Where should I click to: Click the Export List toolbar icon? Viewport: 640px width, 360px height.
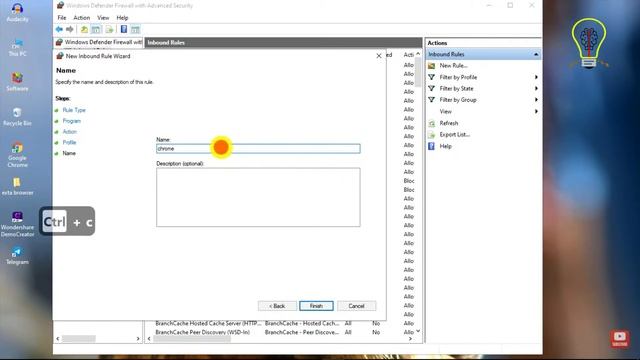point(109,29)
